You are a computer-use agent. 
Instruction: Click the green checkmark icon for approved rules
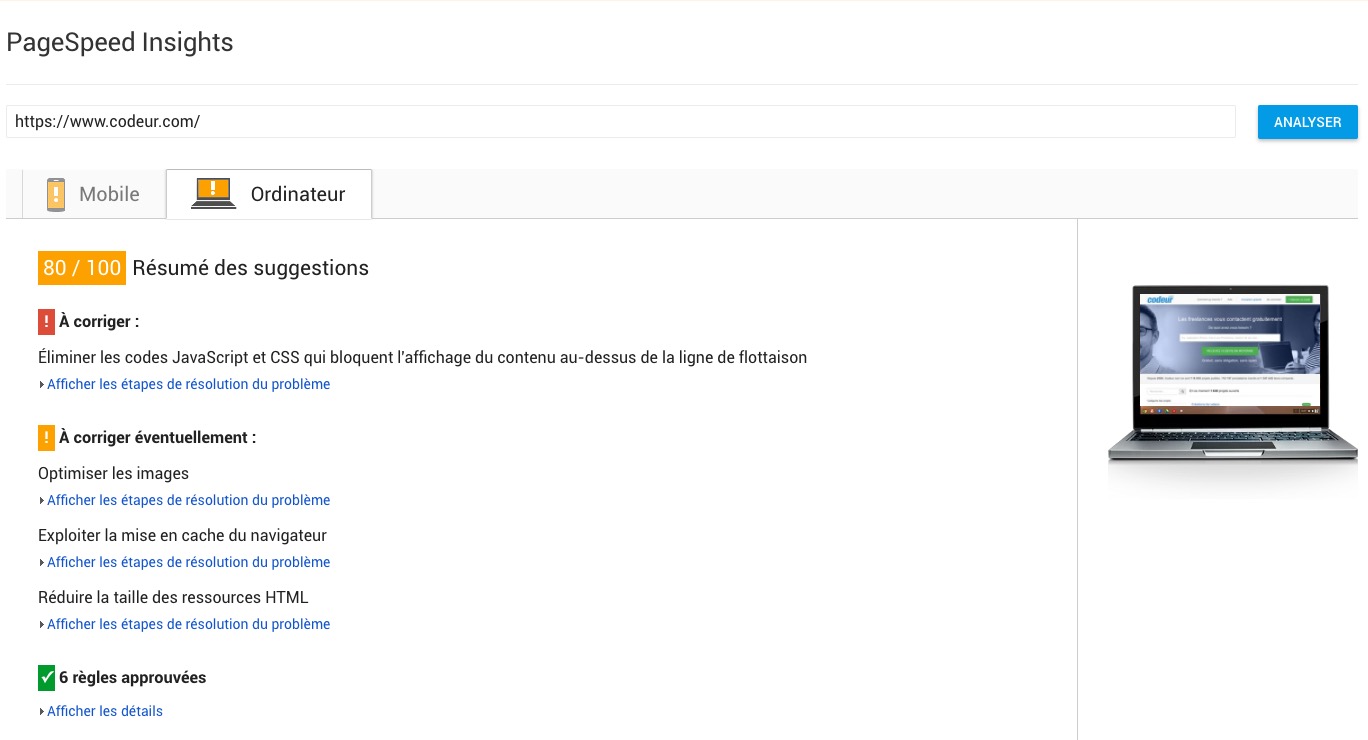46,678
